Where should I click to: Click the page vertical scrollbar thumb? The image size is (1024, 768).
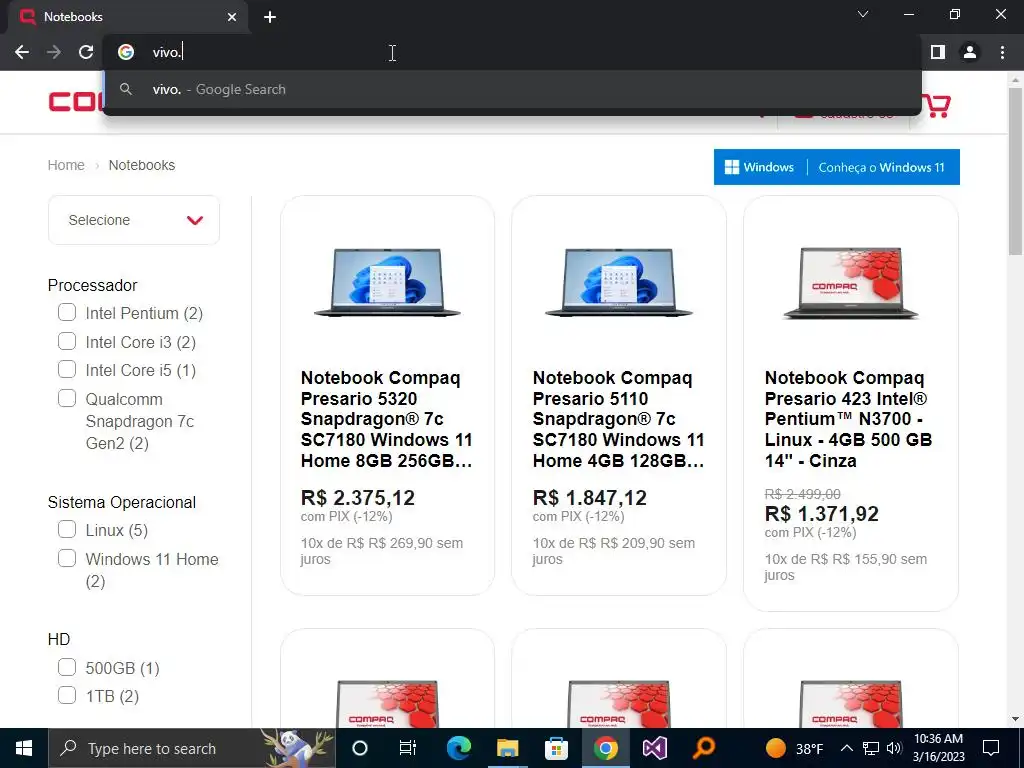(x=1016, y=171)
